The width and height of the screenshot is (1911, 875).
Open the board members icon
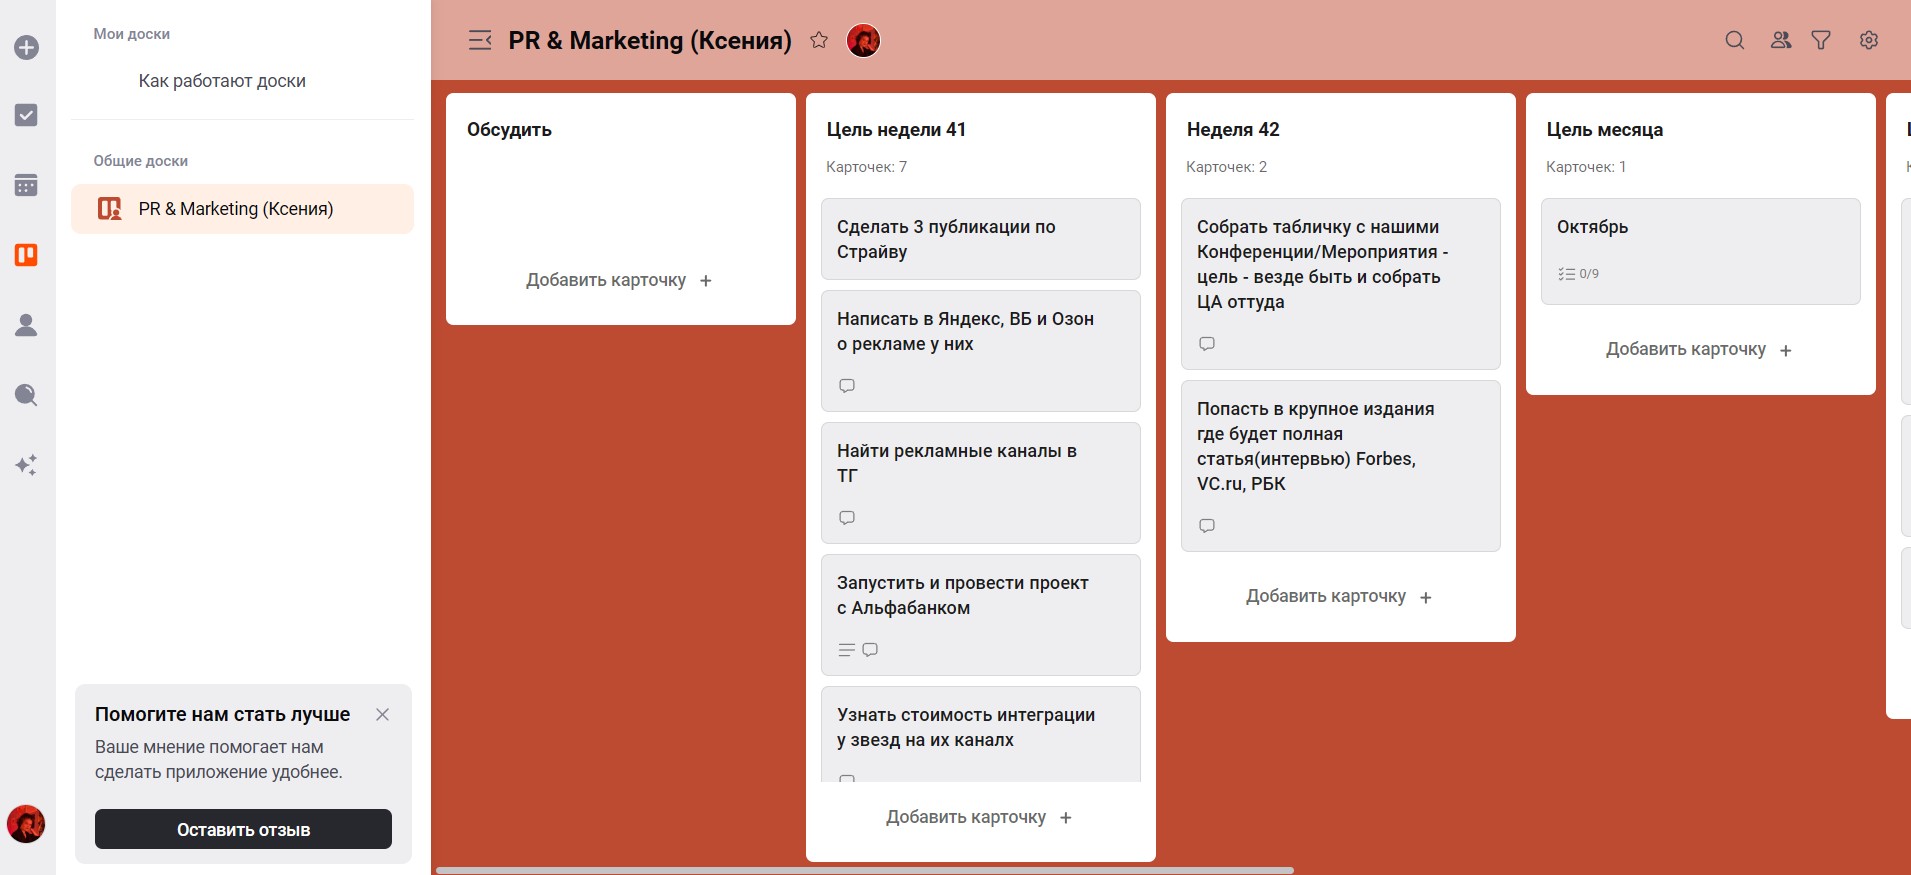pos(1781,40)
